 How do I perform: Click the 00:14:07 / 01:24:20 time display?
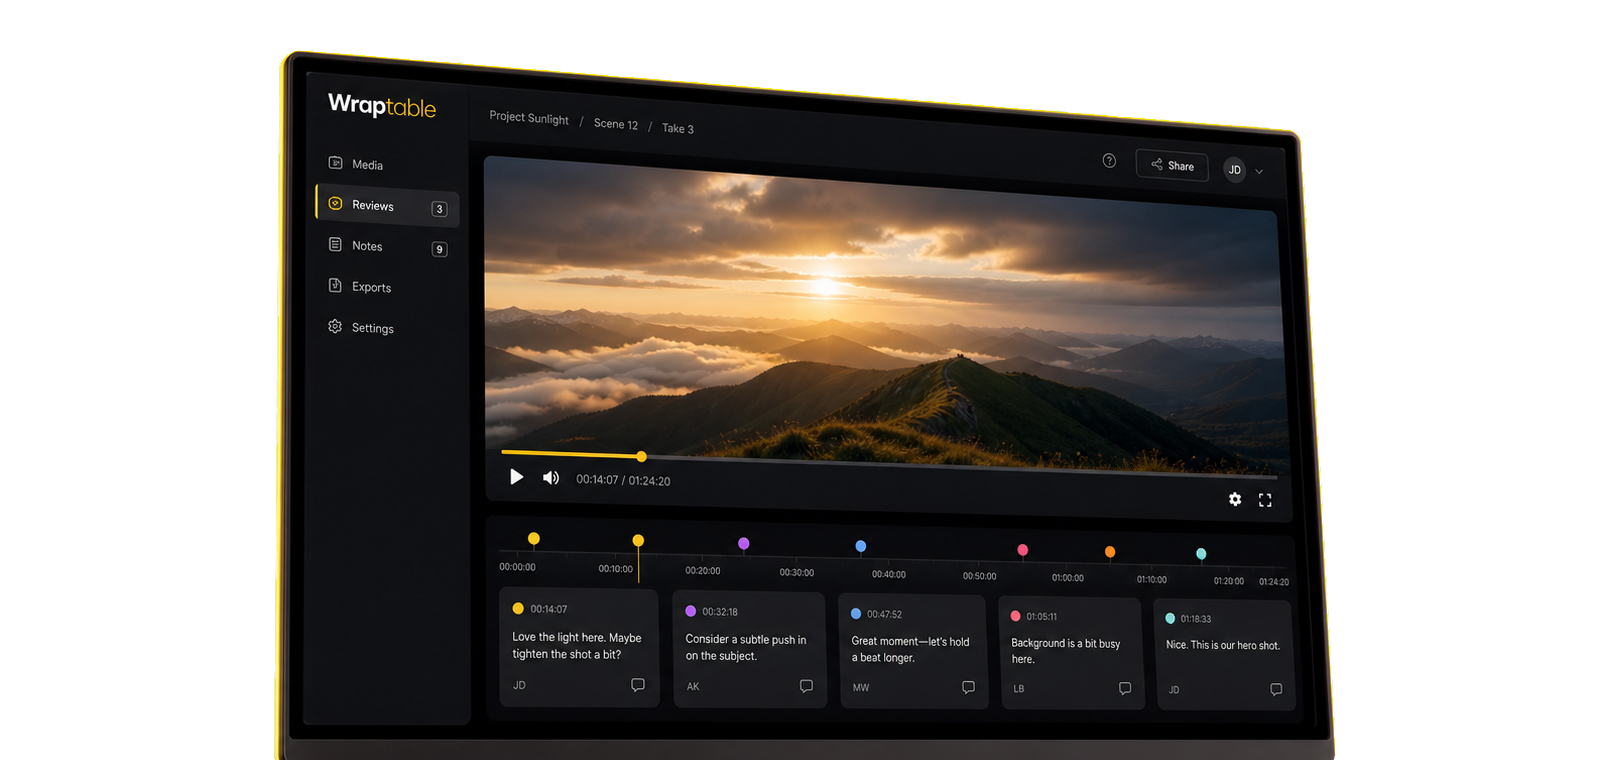click(623, 480)
